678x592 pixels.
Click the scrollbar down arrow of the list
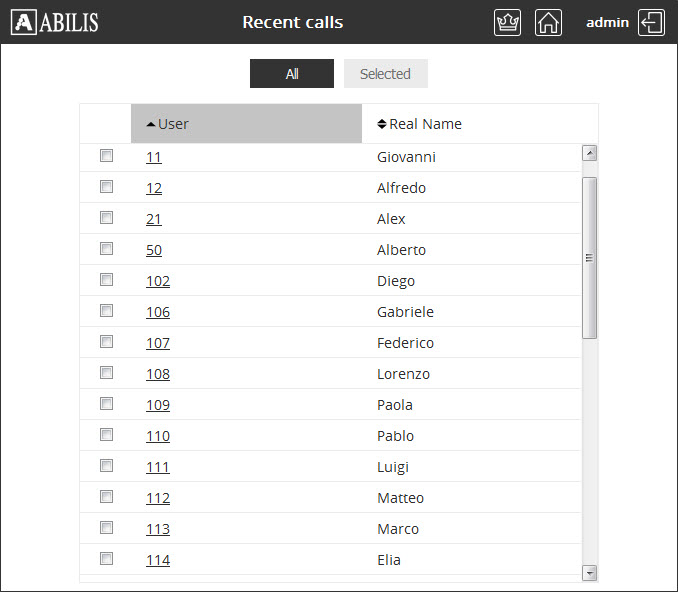point(589,573)
